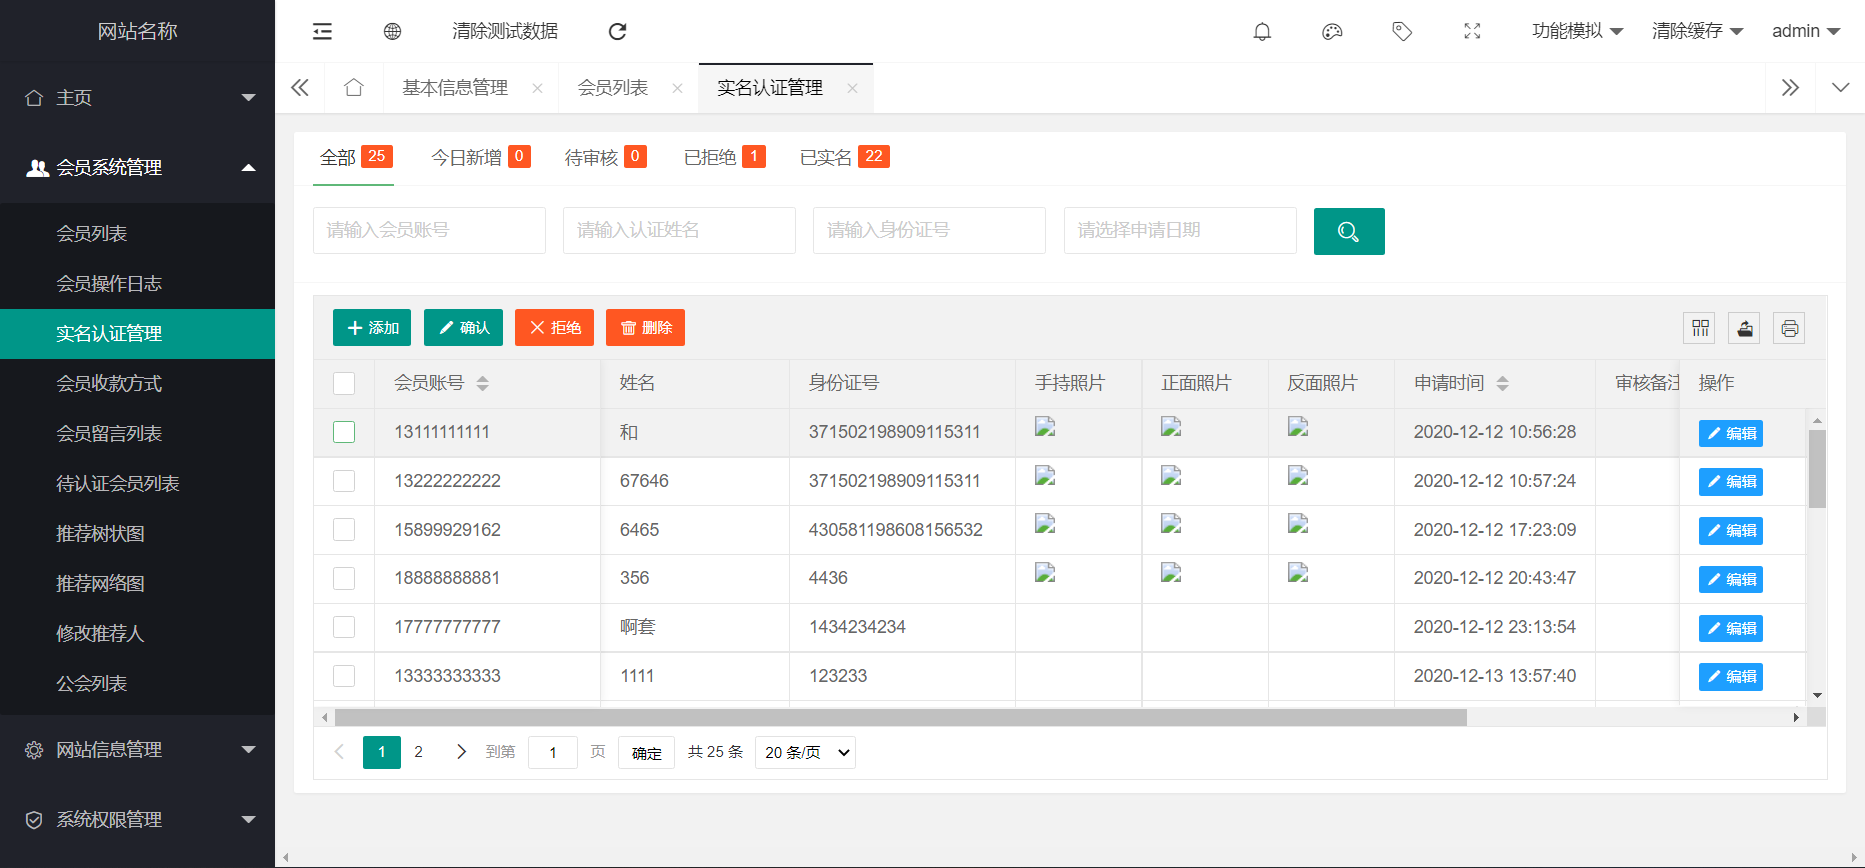Switch to the 待审核 filter tab

pos(605,157)
